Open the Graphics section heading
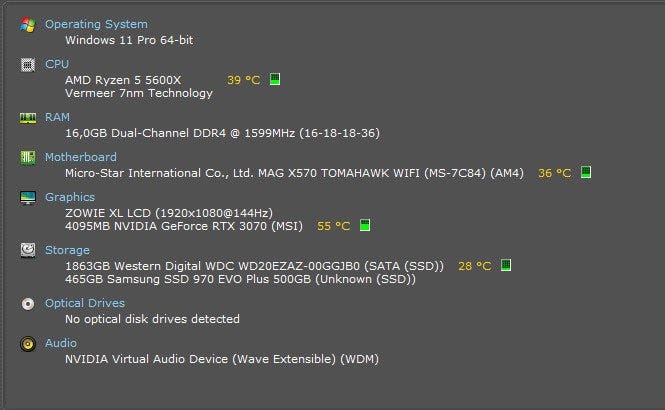 (70, 197)
